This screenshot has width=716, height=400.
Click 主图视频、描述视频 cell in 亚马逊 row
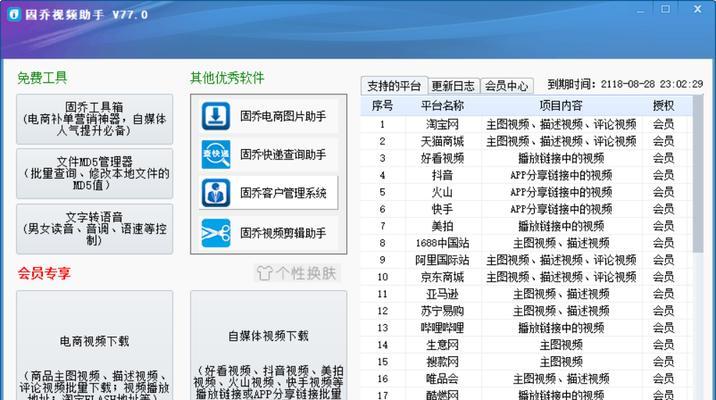pos(561,294)
